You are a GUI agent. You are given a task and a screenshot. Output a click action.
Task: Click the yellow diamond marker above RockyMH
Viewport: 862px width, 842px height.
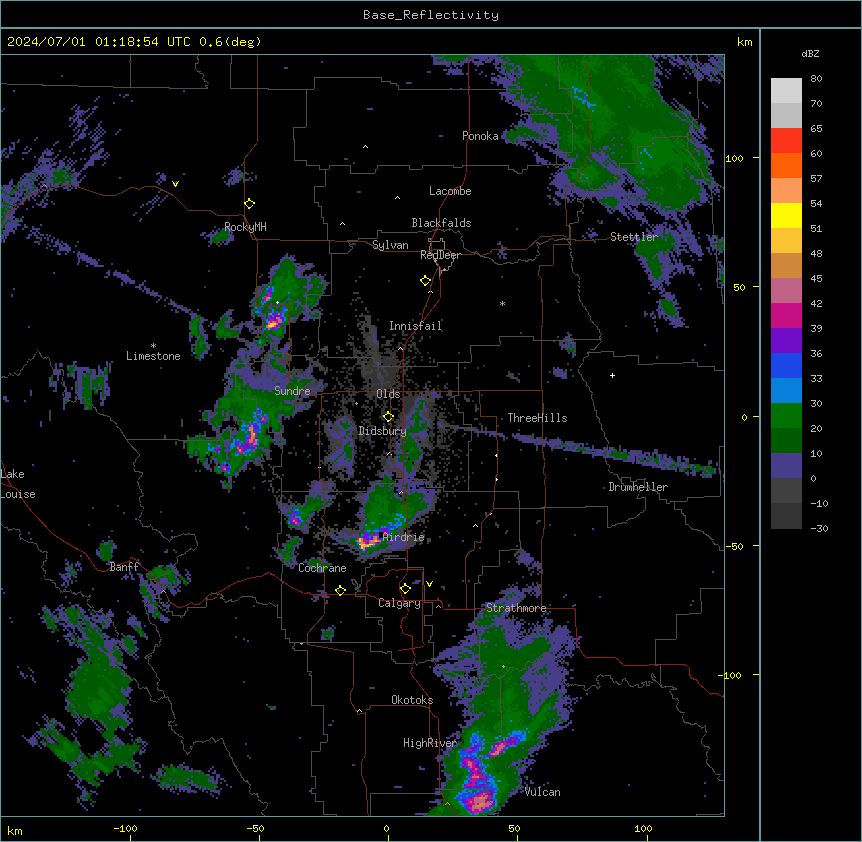pyautogui.click(x=250, y=204)
